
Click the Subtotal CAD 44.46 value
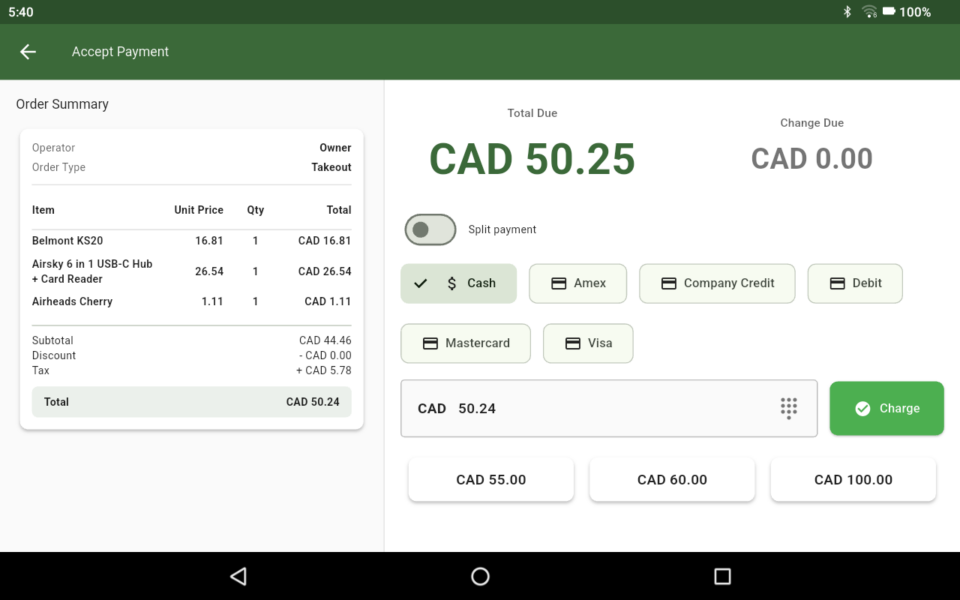325,340
